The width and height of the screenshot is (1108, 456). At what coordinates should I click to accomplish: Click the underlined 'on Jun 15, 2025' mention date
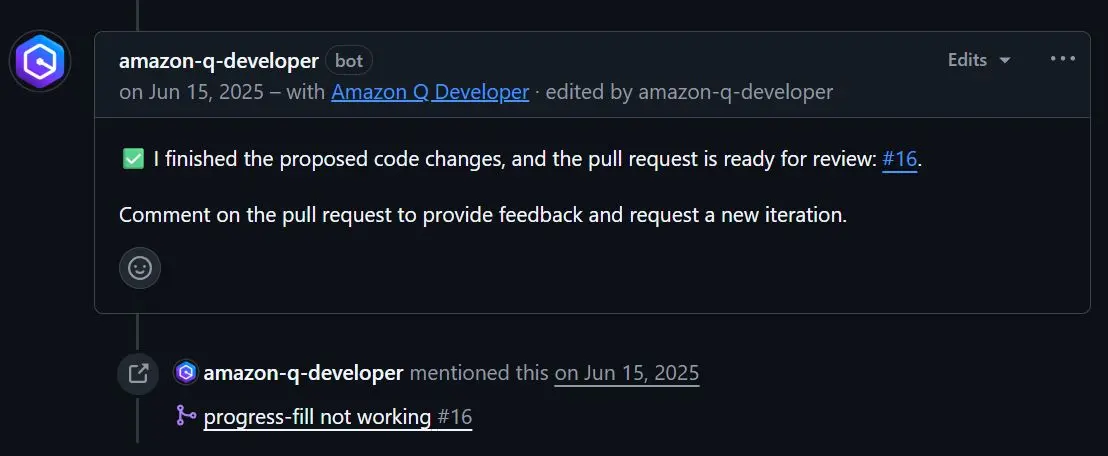[x=627, y=374]
